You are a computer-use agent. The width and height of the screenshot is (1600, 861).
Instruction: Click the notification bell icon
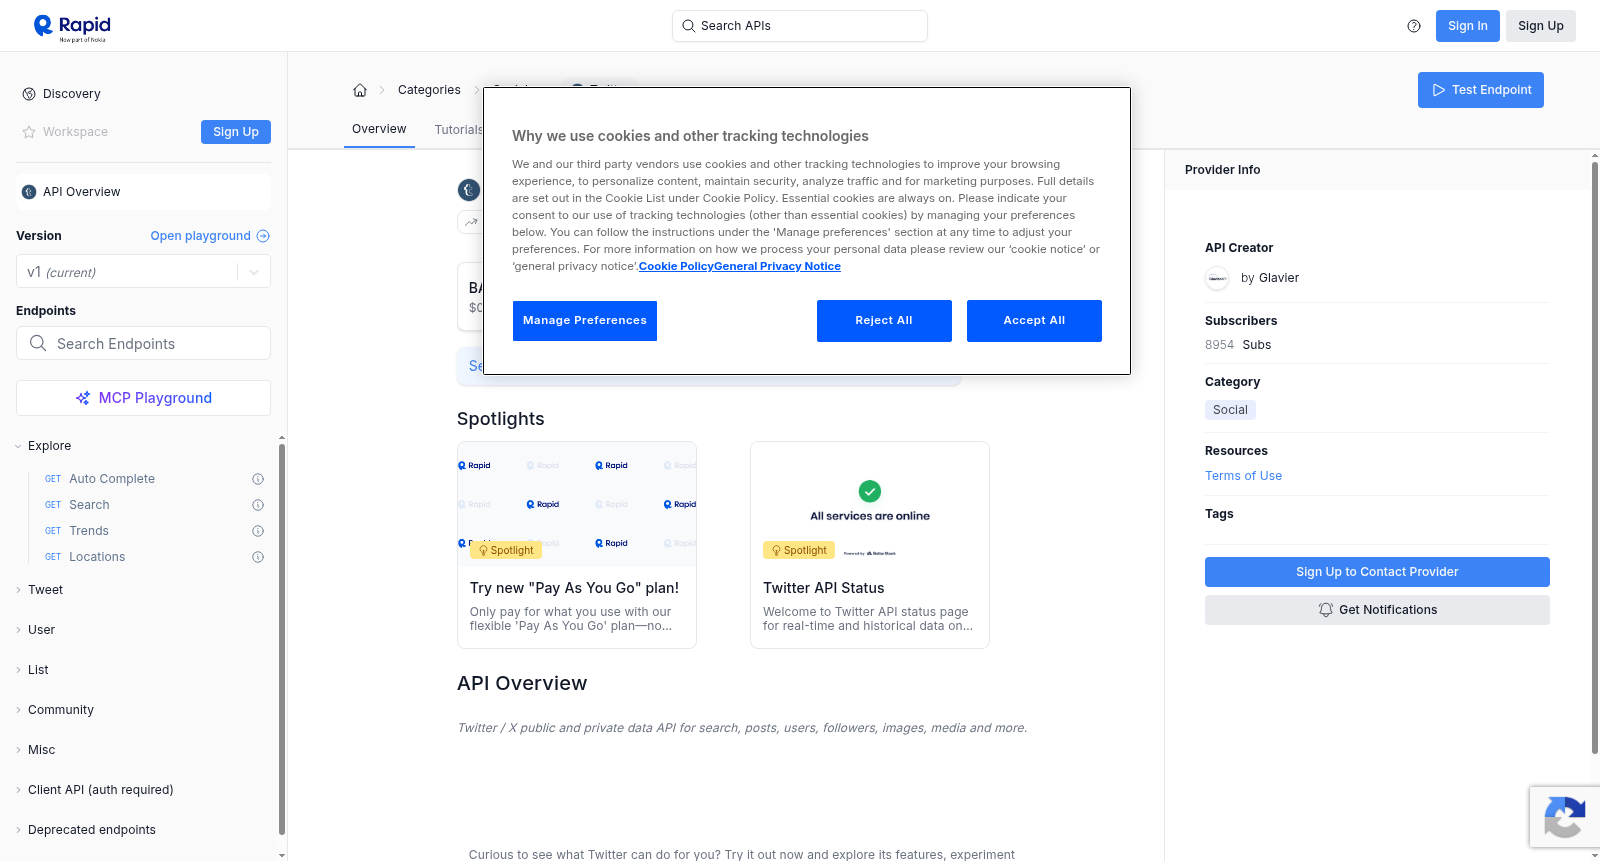1326,610
